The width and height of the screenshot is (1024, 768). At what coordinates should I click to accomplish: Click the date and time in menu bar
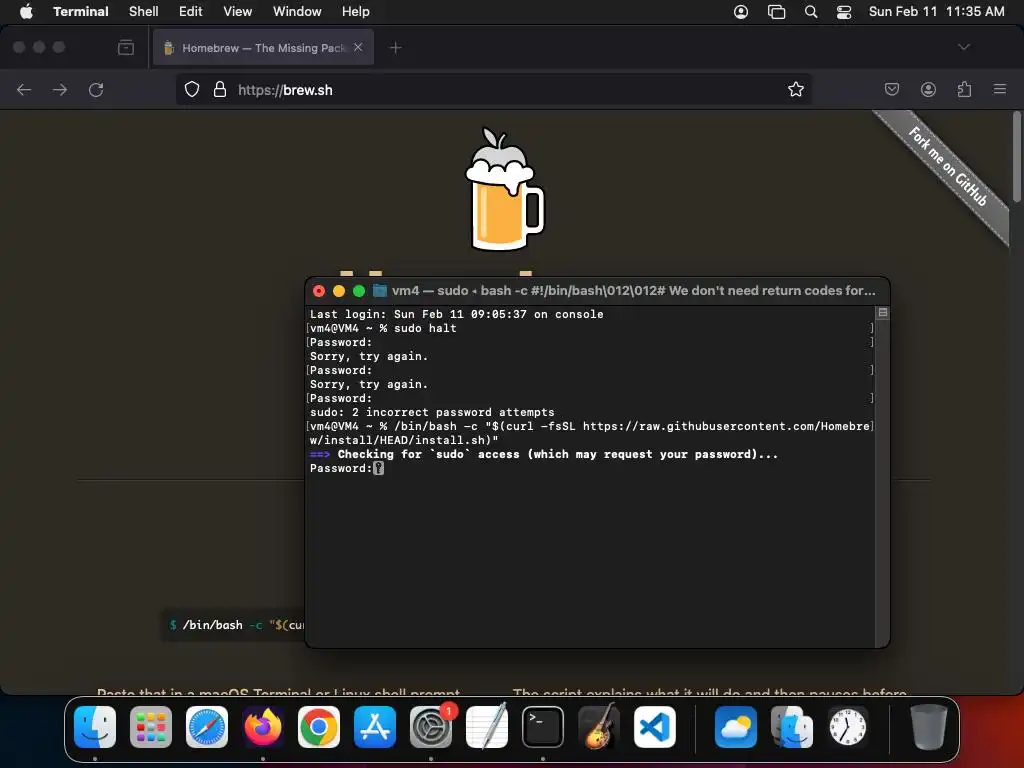[936, 11]
